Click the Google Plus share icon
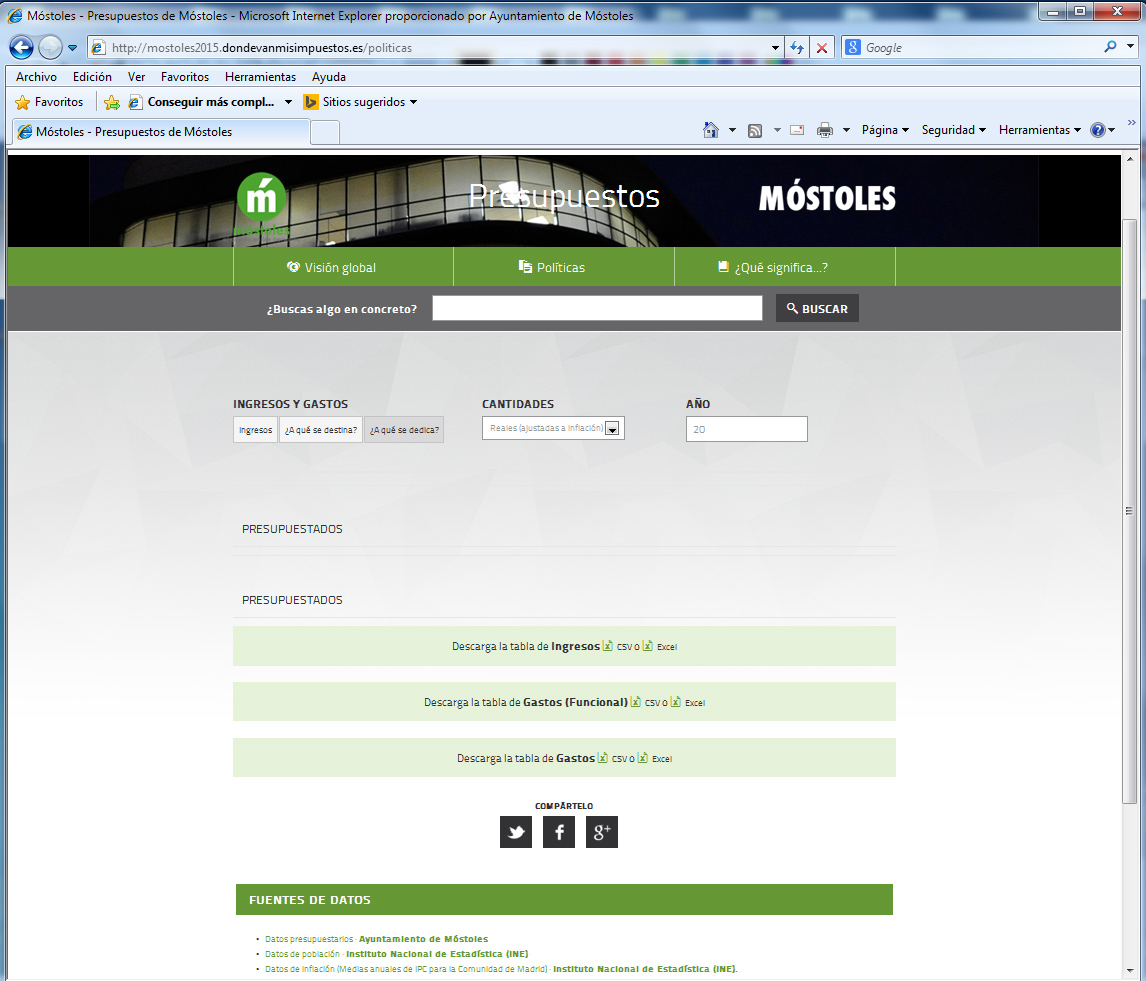Viewport: 1146px width, 981px height. pos(602,832)
